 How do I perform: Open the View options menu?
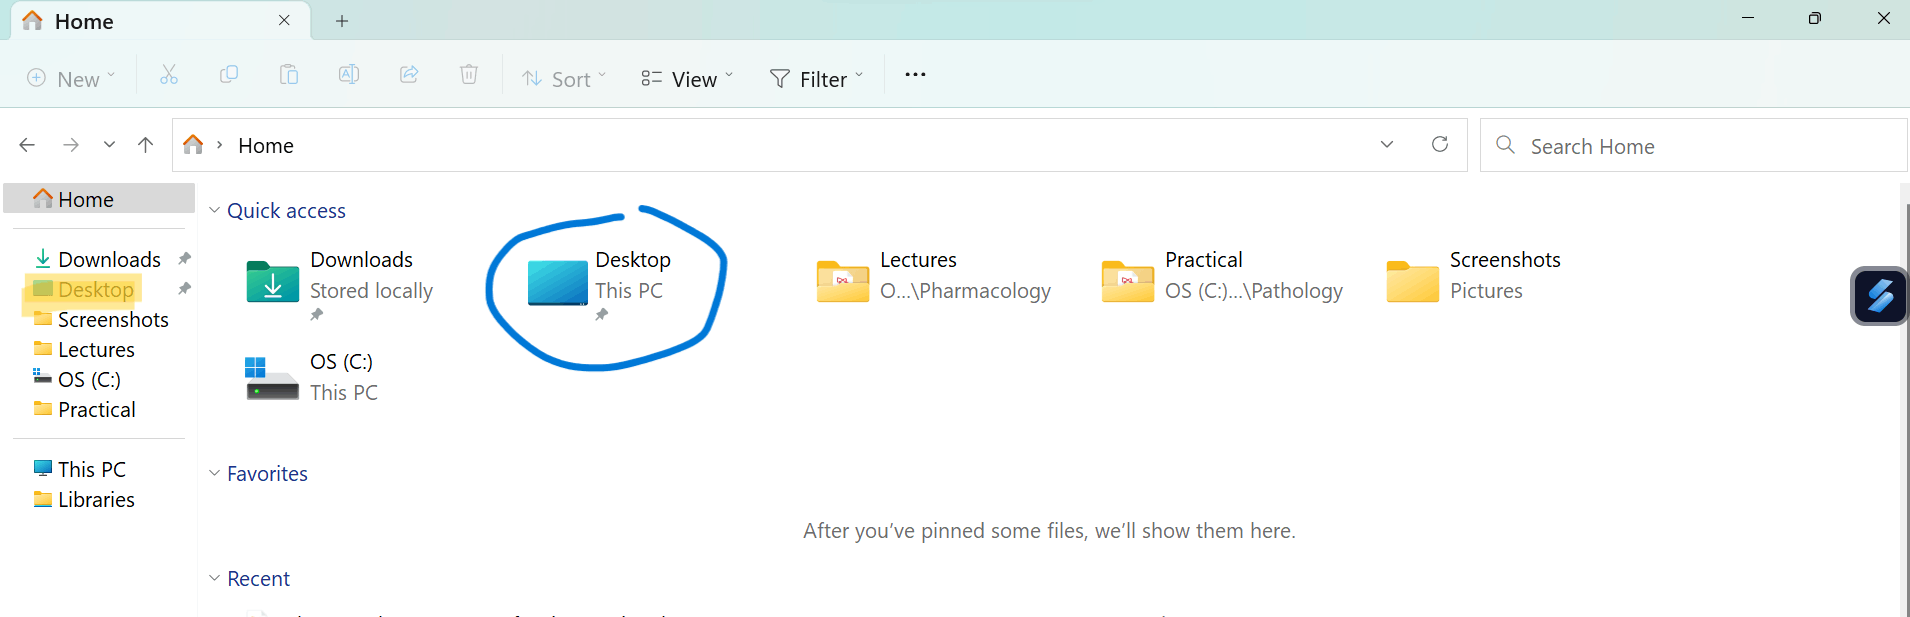(x=687, y=78)
